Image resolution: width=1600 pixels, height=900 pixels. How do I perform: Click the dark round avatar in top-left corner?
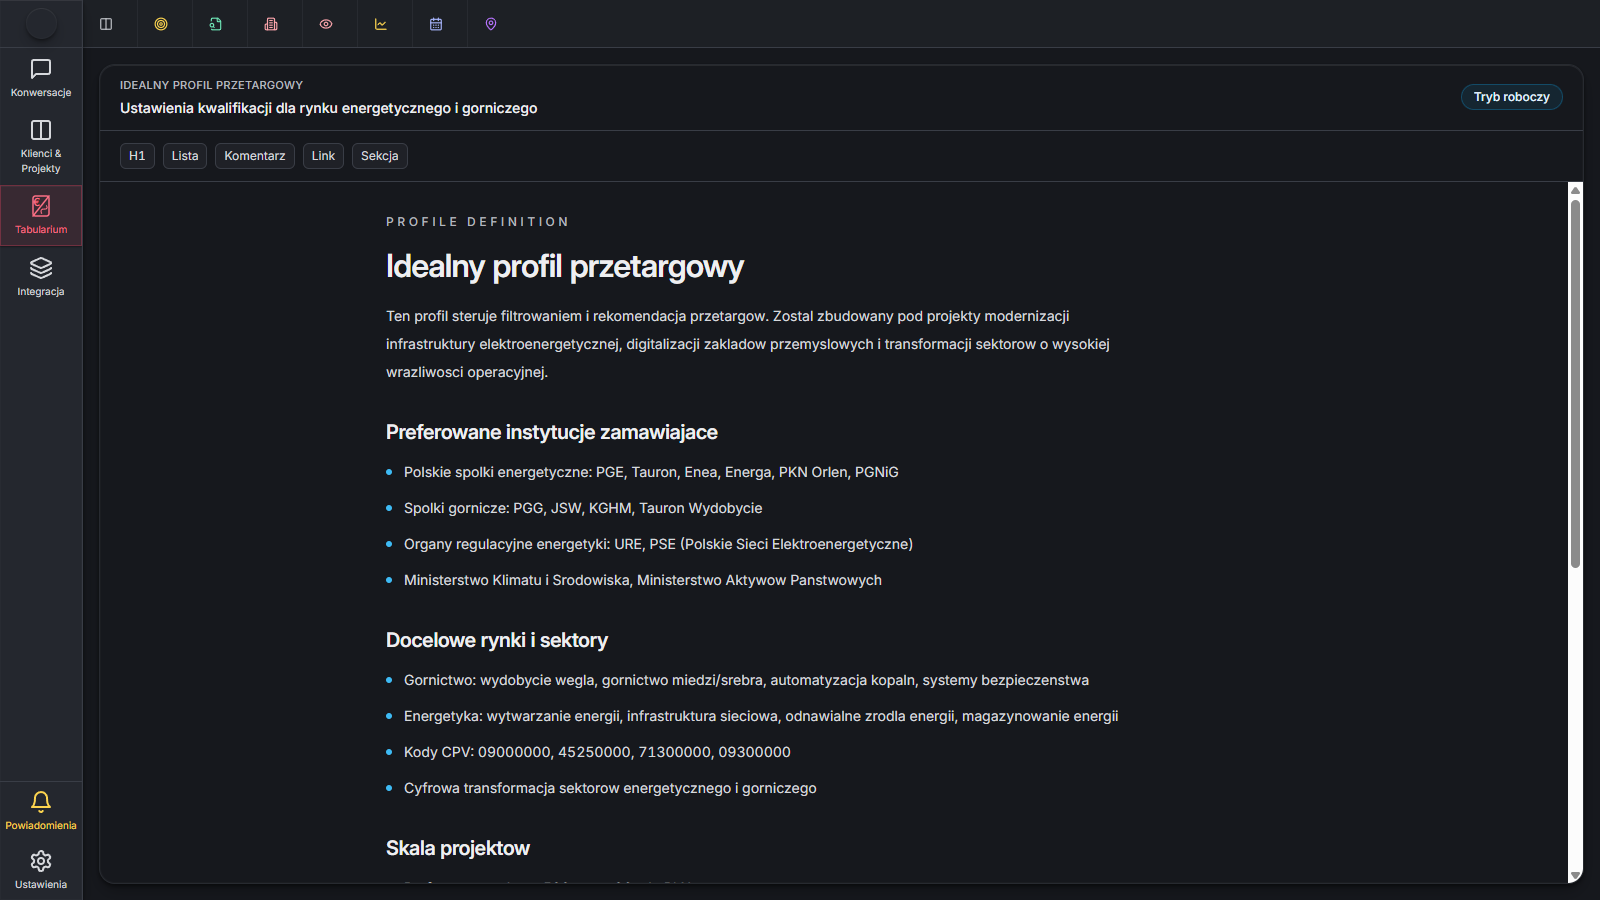point(41,23)
